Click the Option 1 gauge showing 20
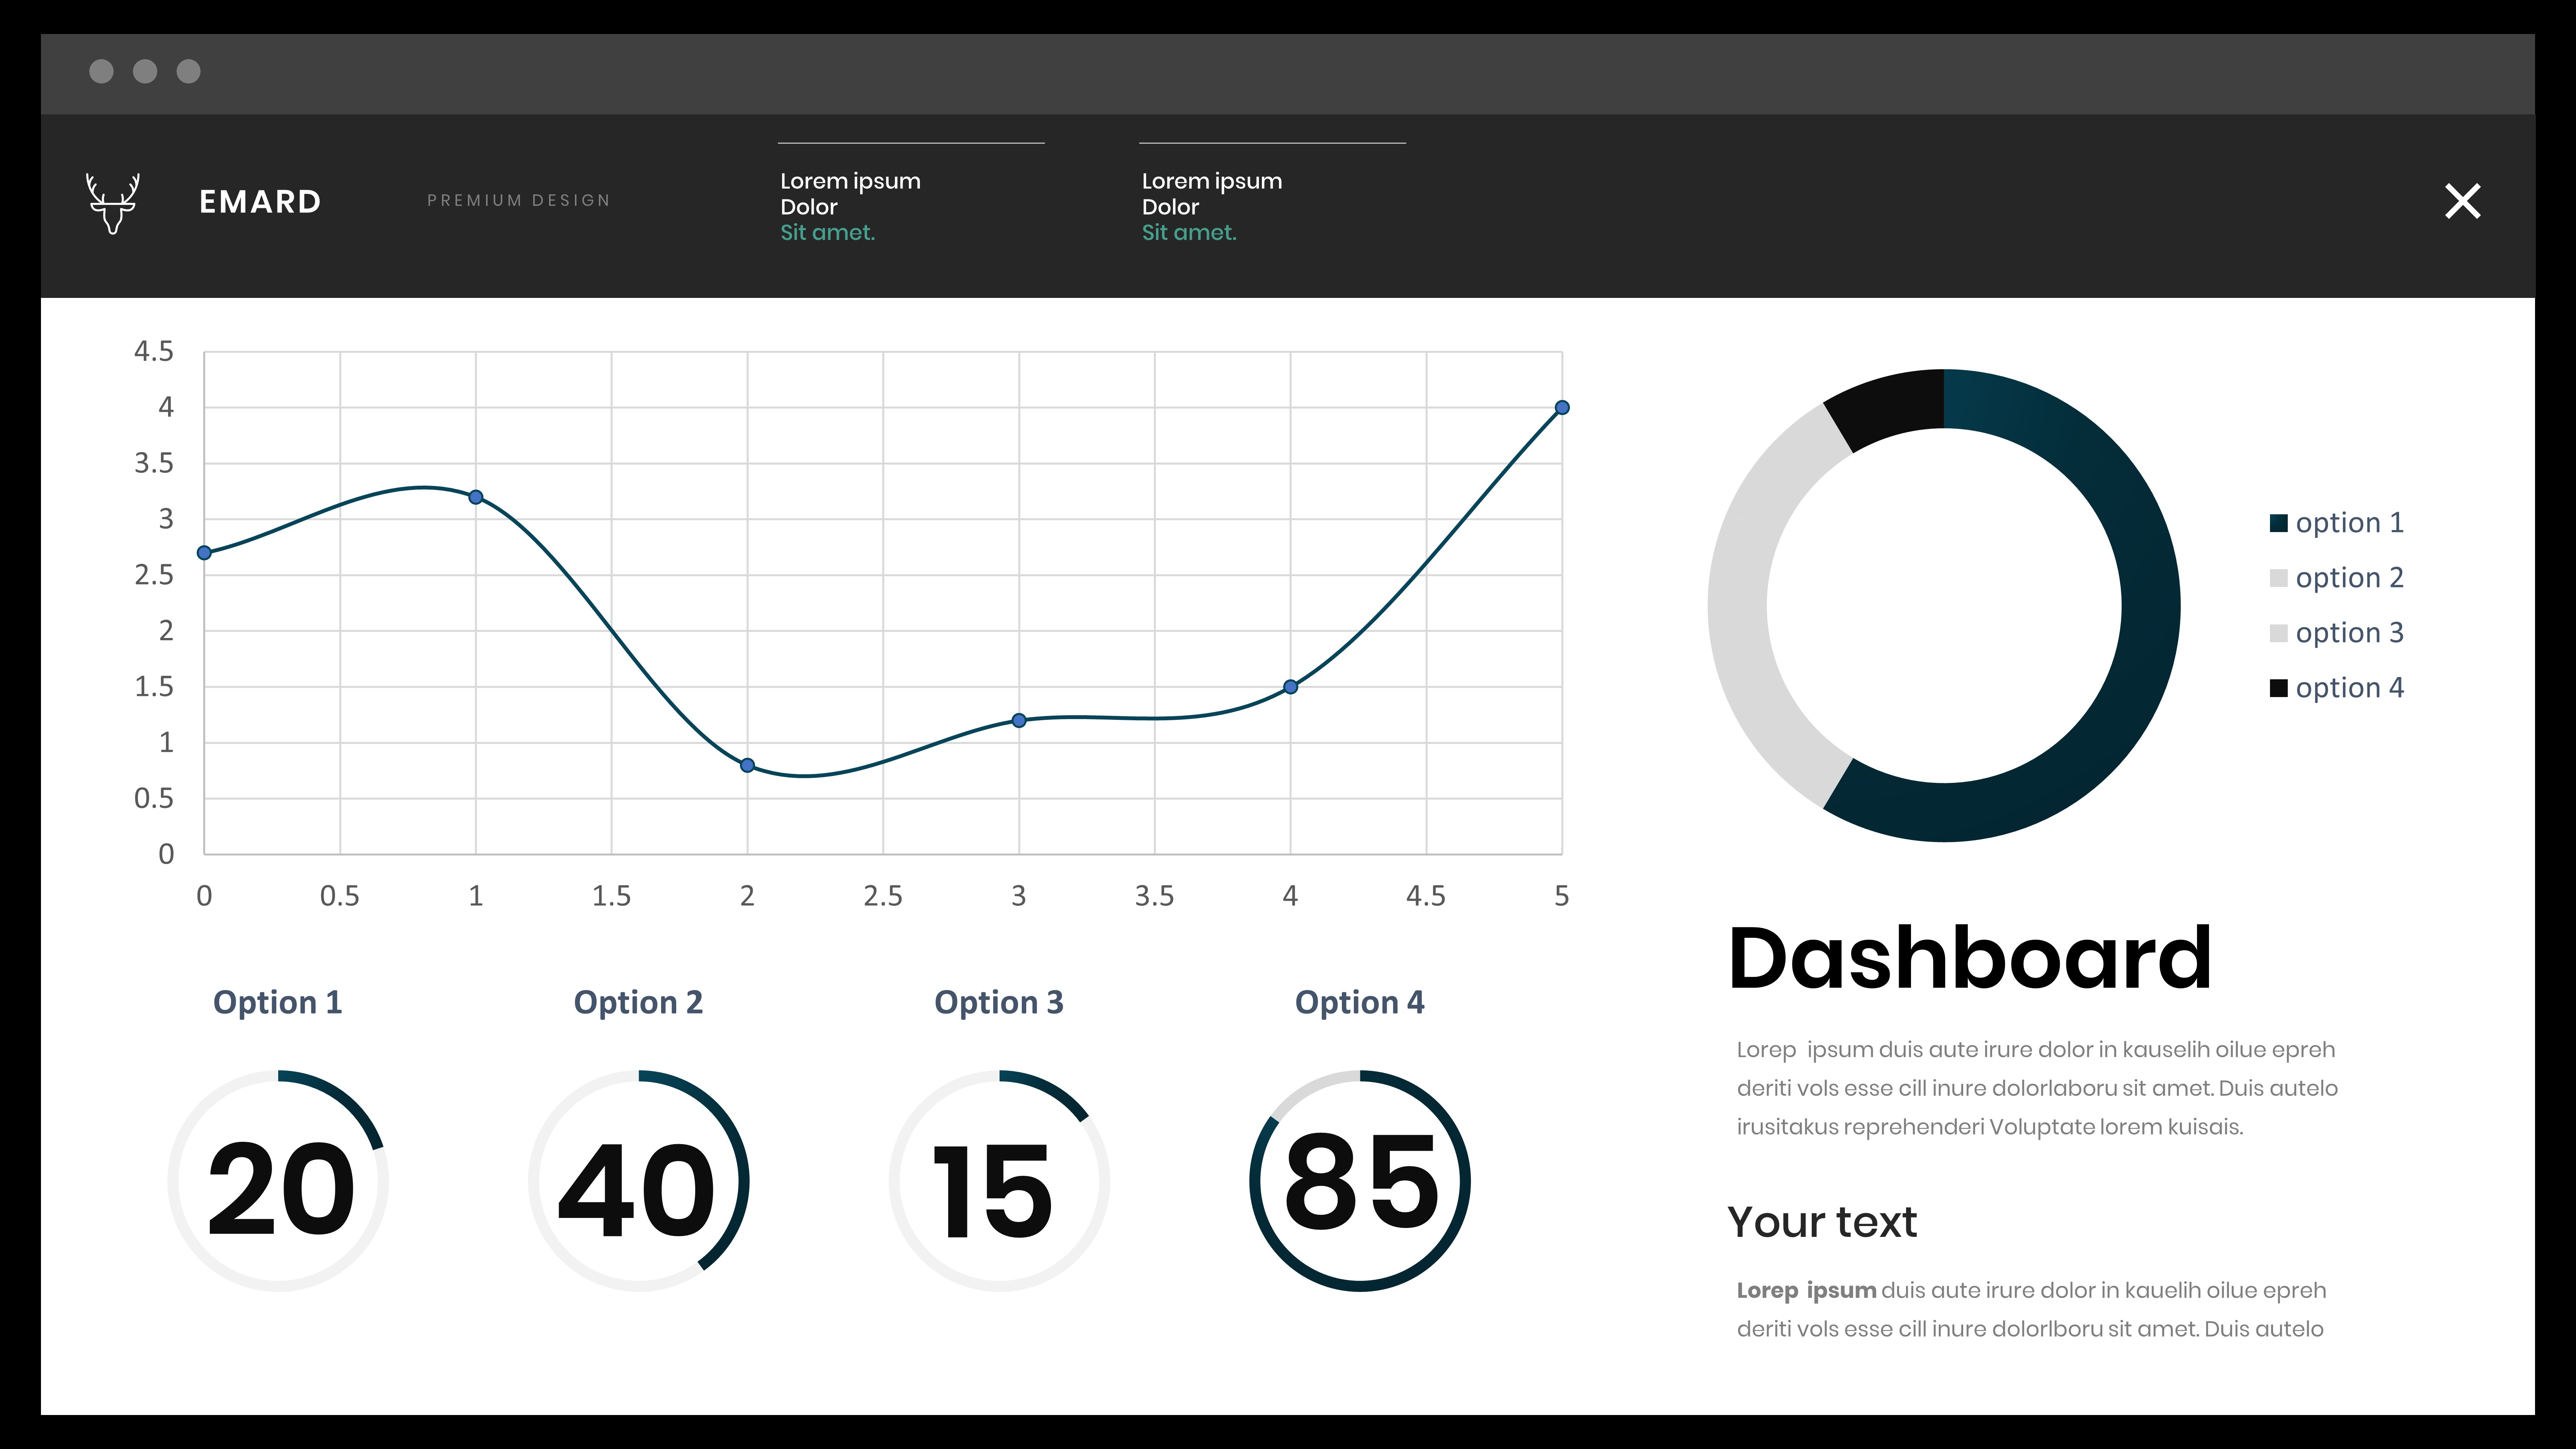Viewport: 2576px width, 1449px height. [278, 1181]
